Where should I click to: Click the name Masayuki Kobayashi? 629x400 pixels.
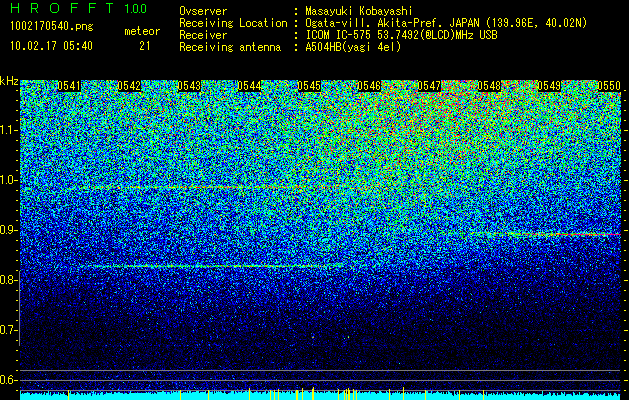click(x=359, y=11)
